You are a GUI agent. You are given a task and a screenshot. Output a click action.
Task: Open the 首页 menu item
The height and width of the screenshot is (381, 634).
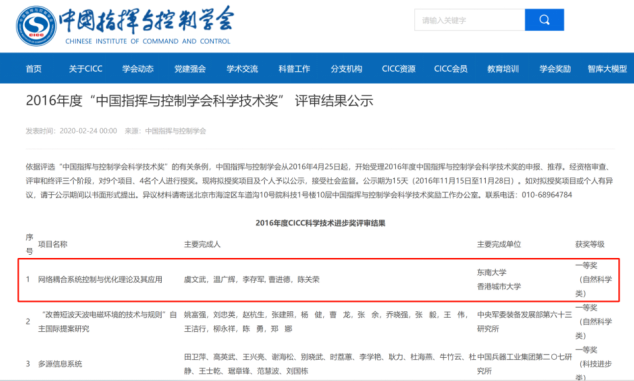pyautogui.click(x=34, y=69)
